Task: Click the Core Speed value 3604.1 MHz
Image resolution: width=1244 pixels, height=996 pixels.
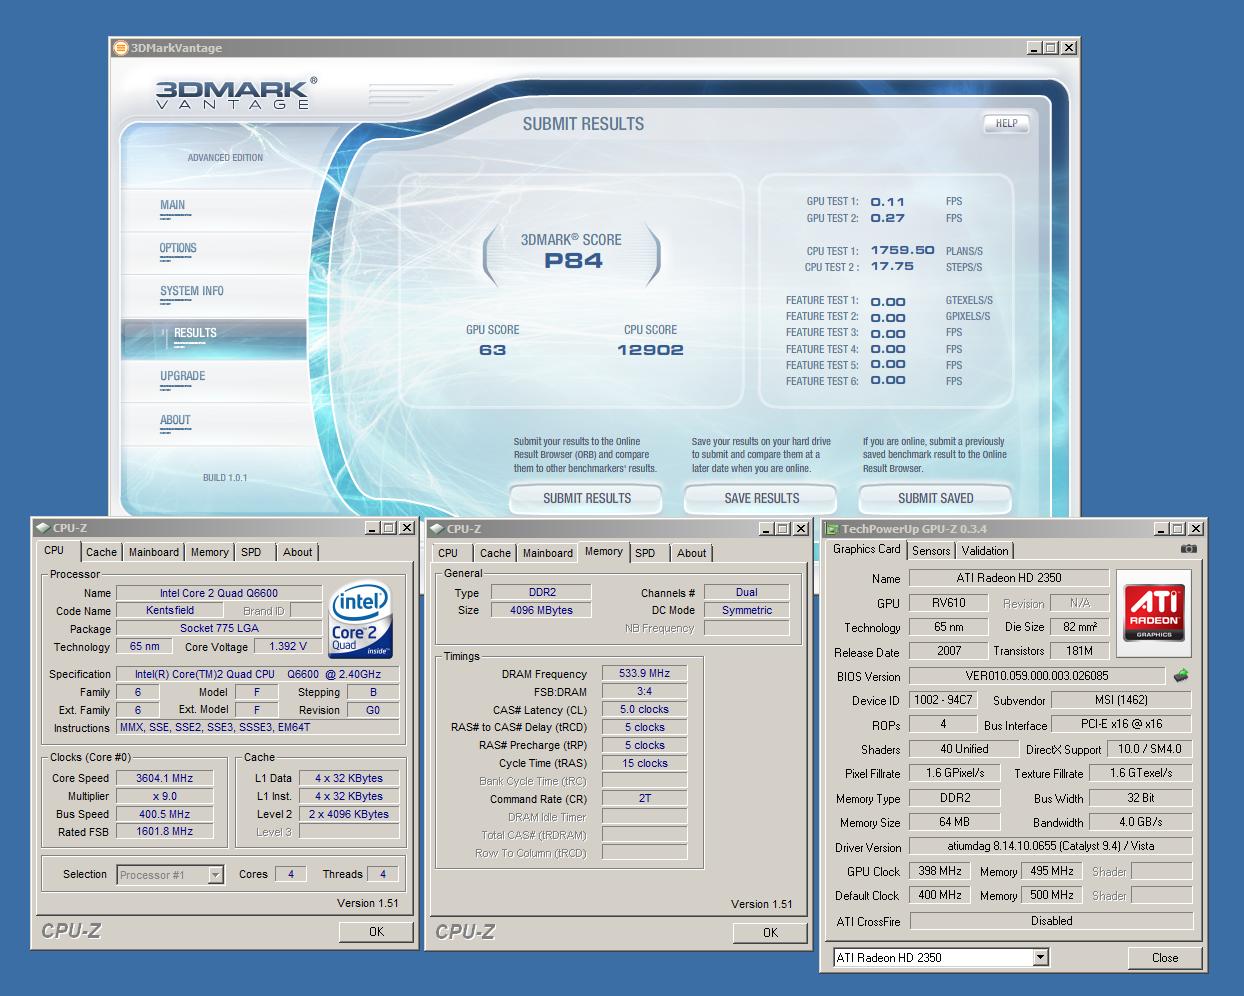Action: click(165, 778)
